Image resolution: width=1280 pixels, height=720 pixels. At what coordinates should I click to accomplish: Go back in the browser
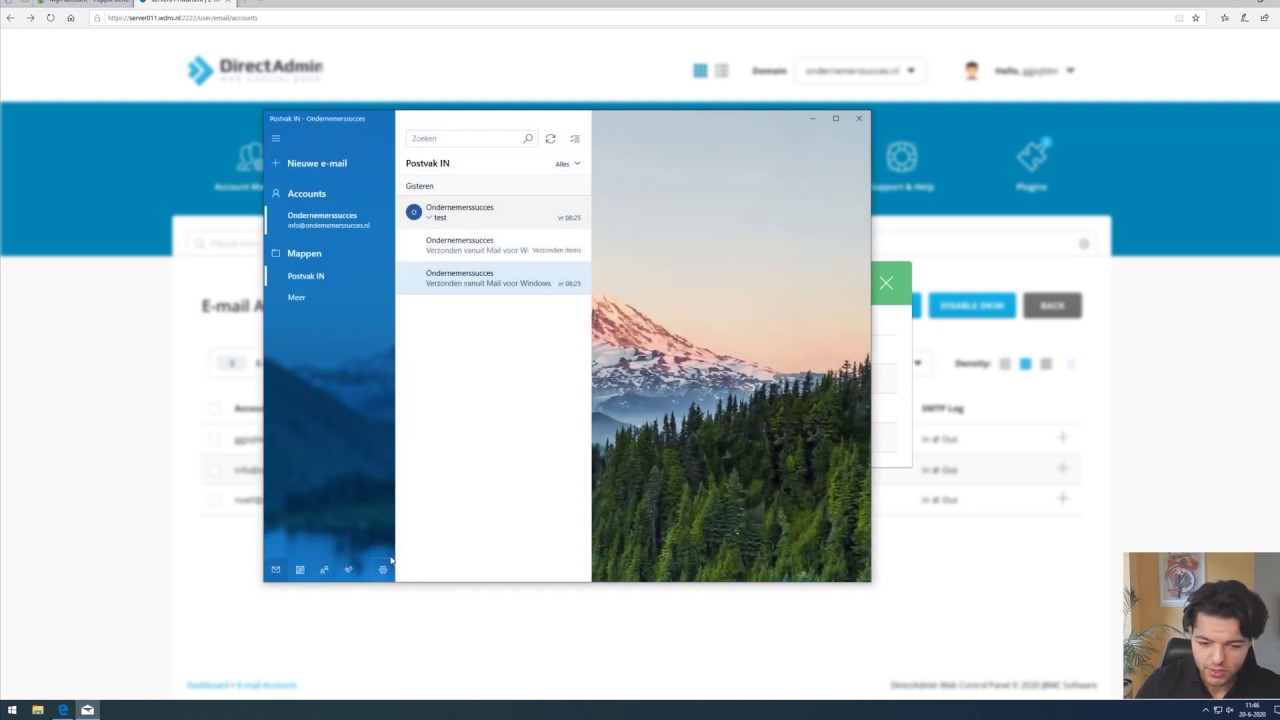tap(10, 18)
